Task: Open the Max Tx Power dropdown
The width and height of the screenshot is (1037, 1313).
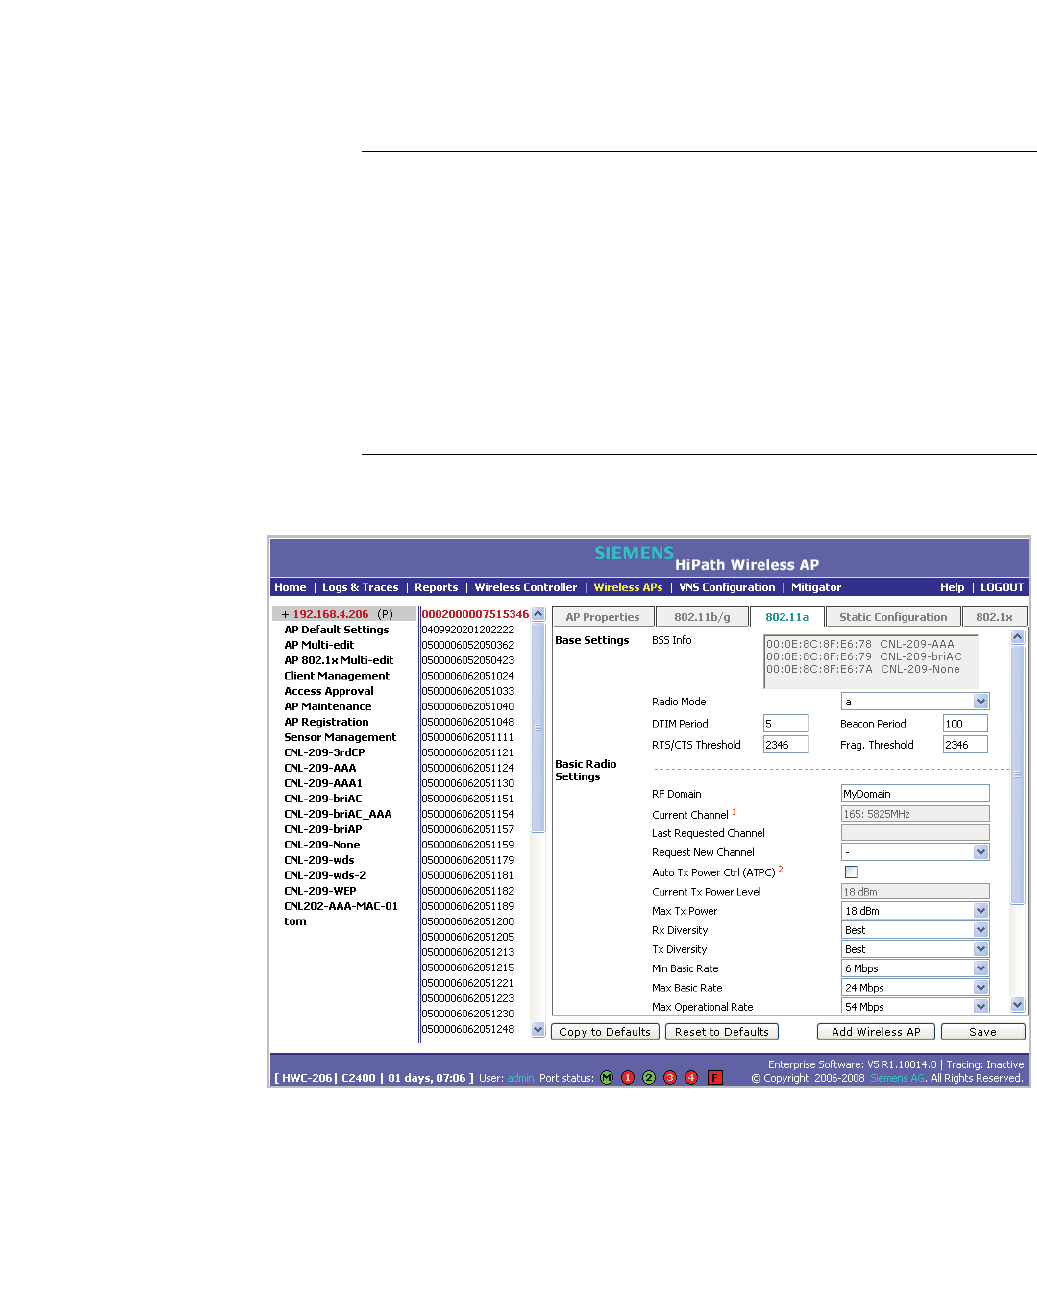Action: tap(914, 911)
